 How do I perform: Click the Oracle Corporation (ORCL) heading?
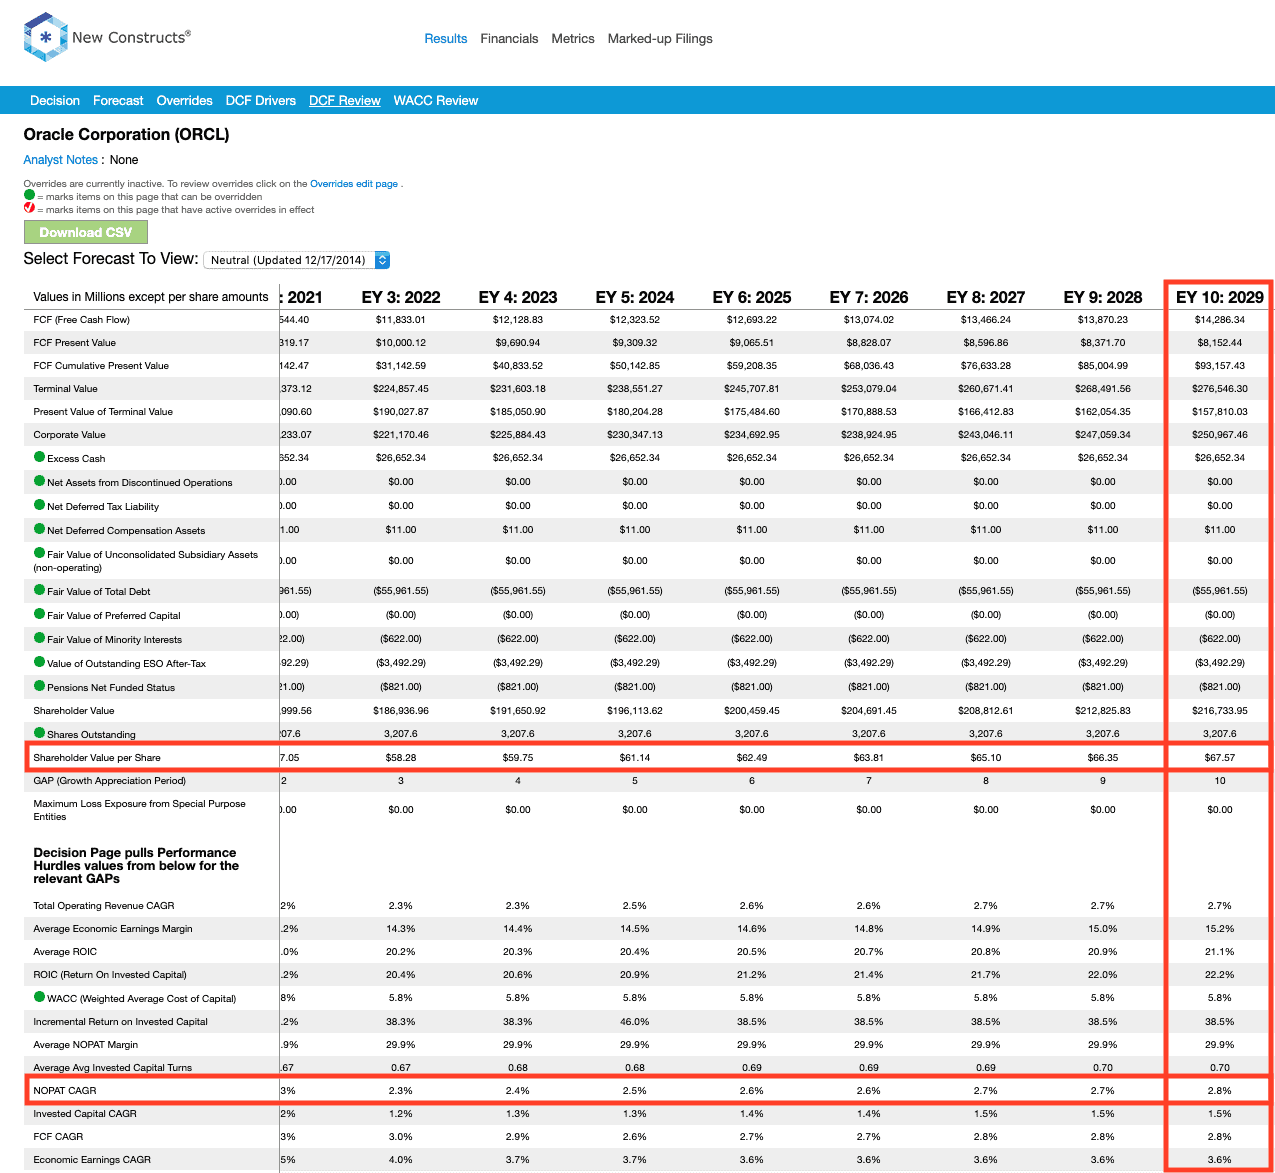coord(127,135)
